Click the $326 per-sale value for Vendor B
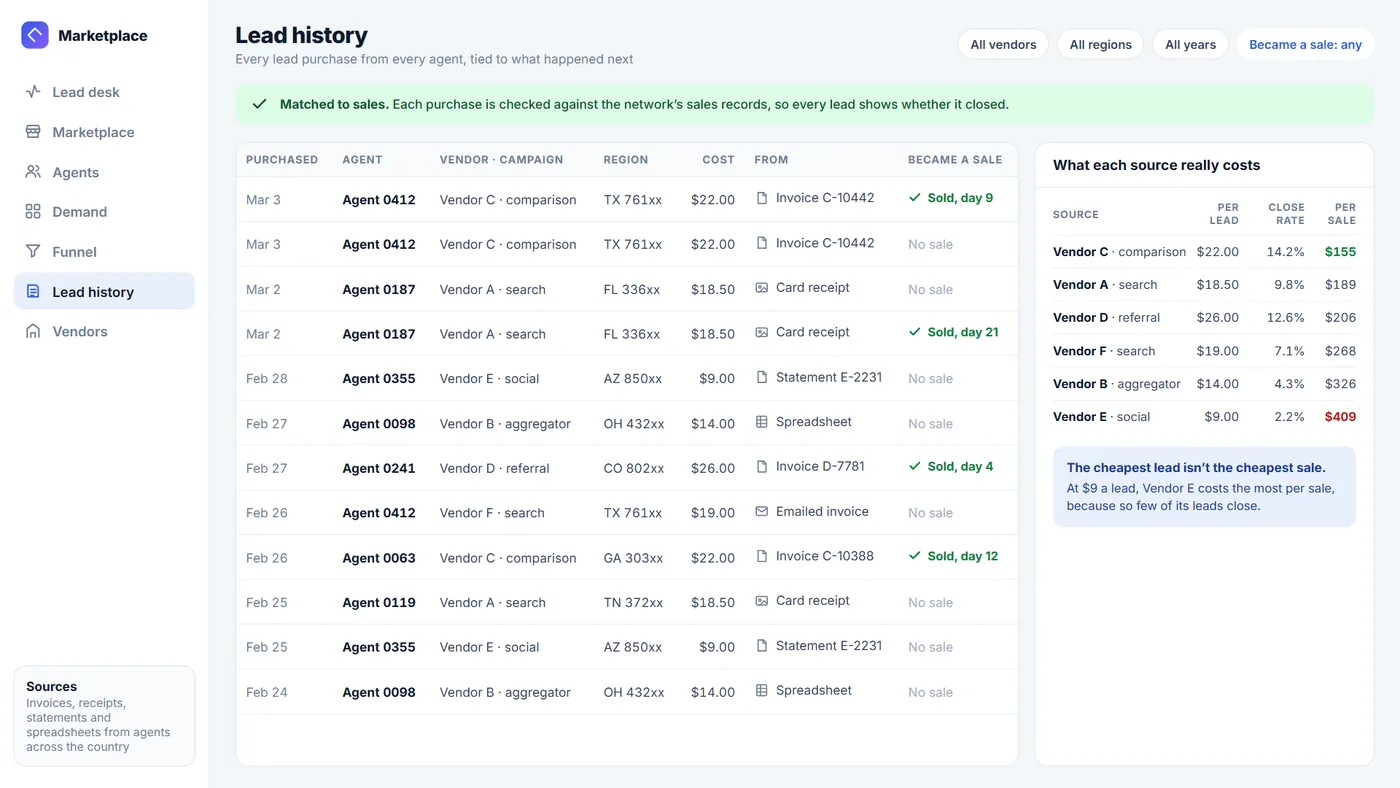1400x788 pixels. tap(1340, 384)
